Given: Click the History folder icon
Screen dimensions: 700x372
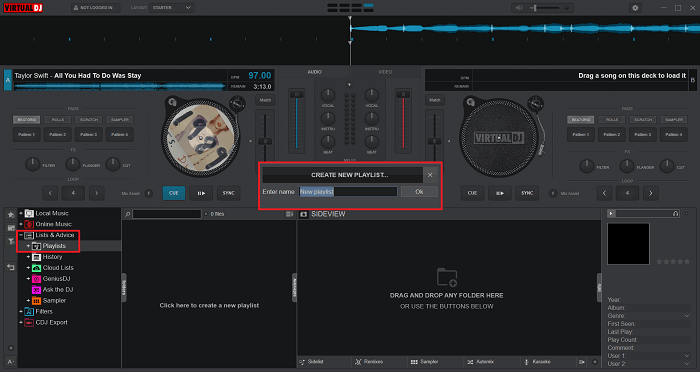Looking at the screenshot, I should [37, 257].
